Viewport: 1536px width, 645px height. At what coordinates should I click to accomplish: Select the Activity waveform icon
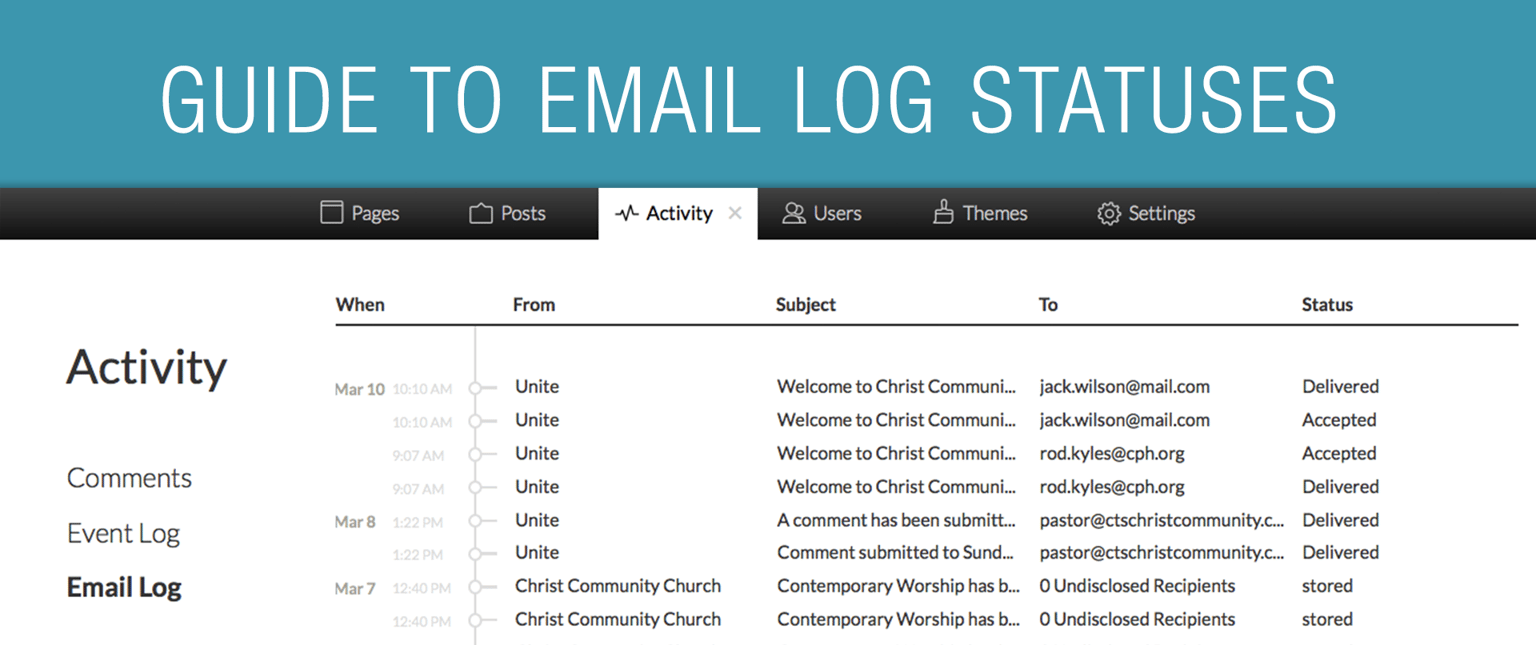point(625,212)
